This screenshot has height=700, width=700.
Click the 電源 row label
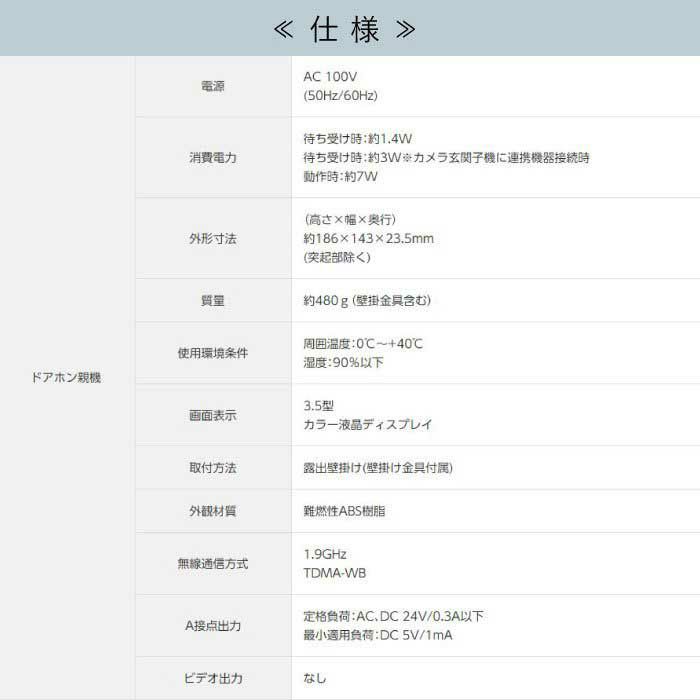coord(213,86)
